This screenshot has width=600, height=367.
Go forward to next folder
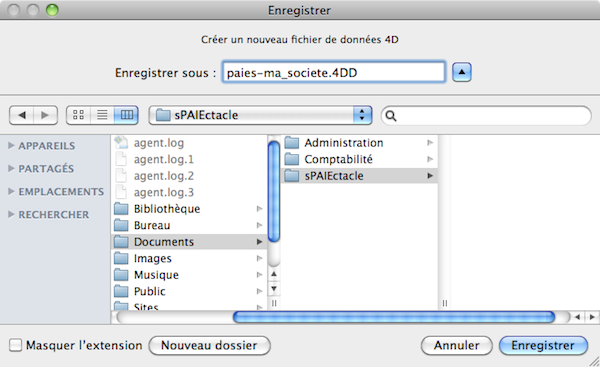click(45, 115)
